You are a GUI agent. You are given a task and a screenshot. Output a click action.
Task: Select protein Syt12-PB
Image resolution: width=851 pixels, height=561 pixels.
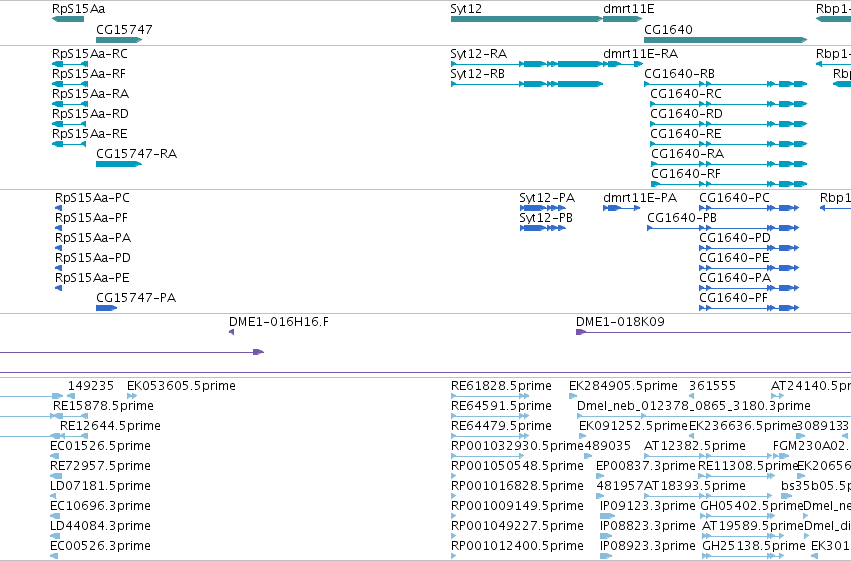click(x=546, y=218)
